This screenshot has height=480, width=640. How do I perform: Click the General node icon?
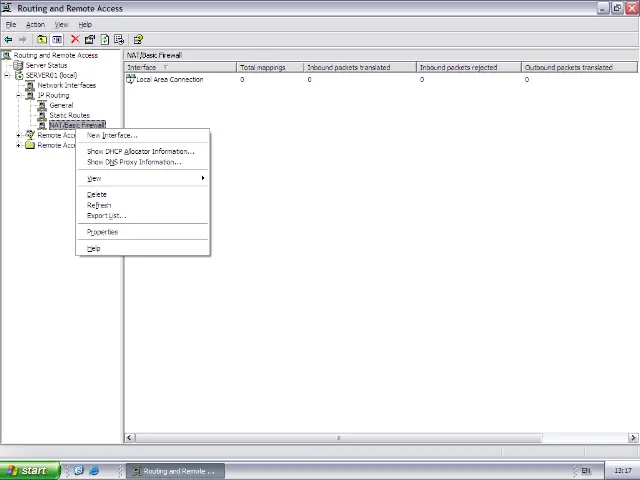click(42, 105)
